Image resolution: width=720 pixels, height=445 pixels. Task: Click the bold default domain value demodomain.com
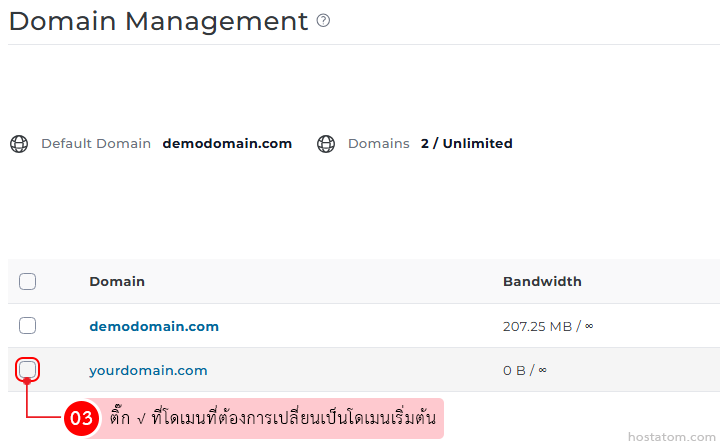tap(227, 144)
